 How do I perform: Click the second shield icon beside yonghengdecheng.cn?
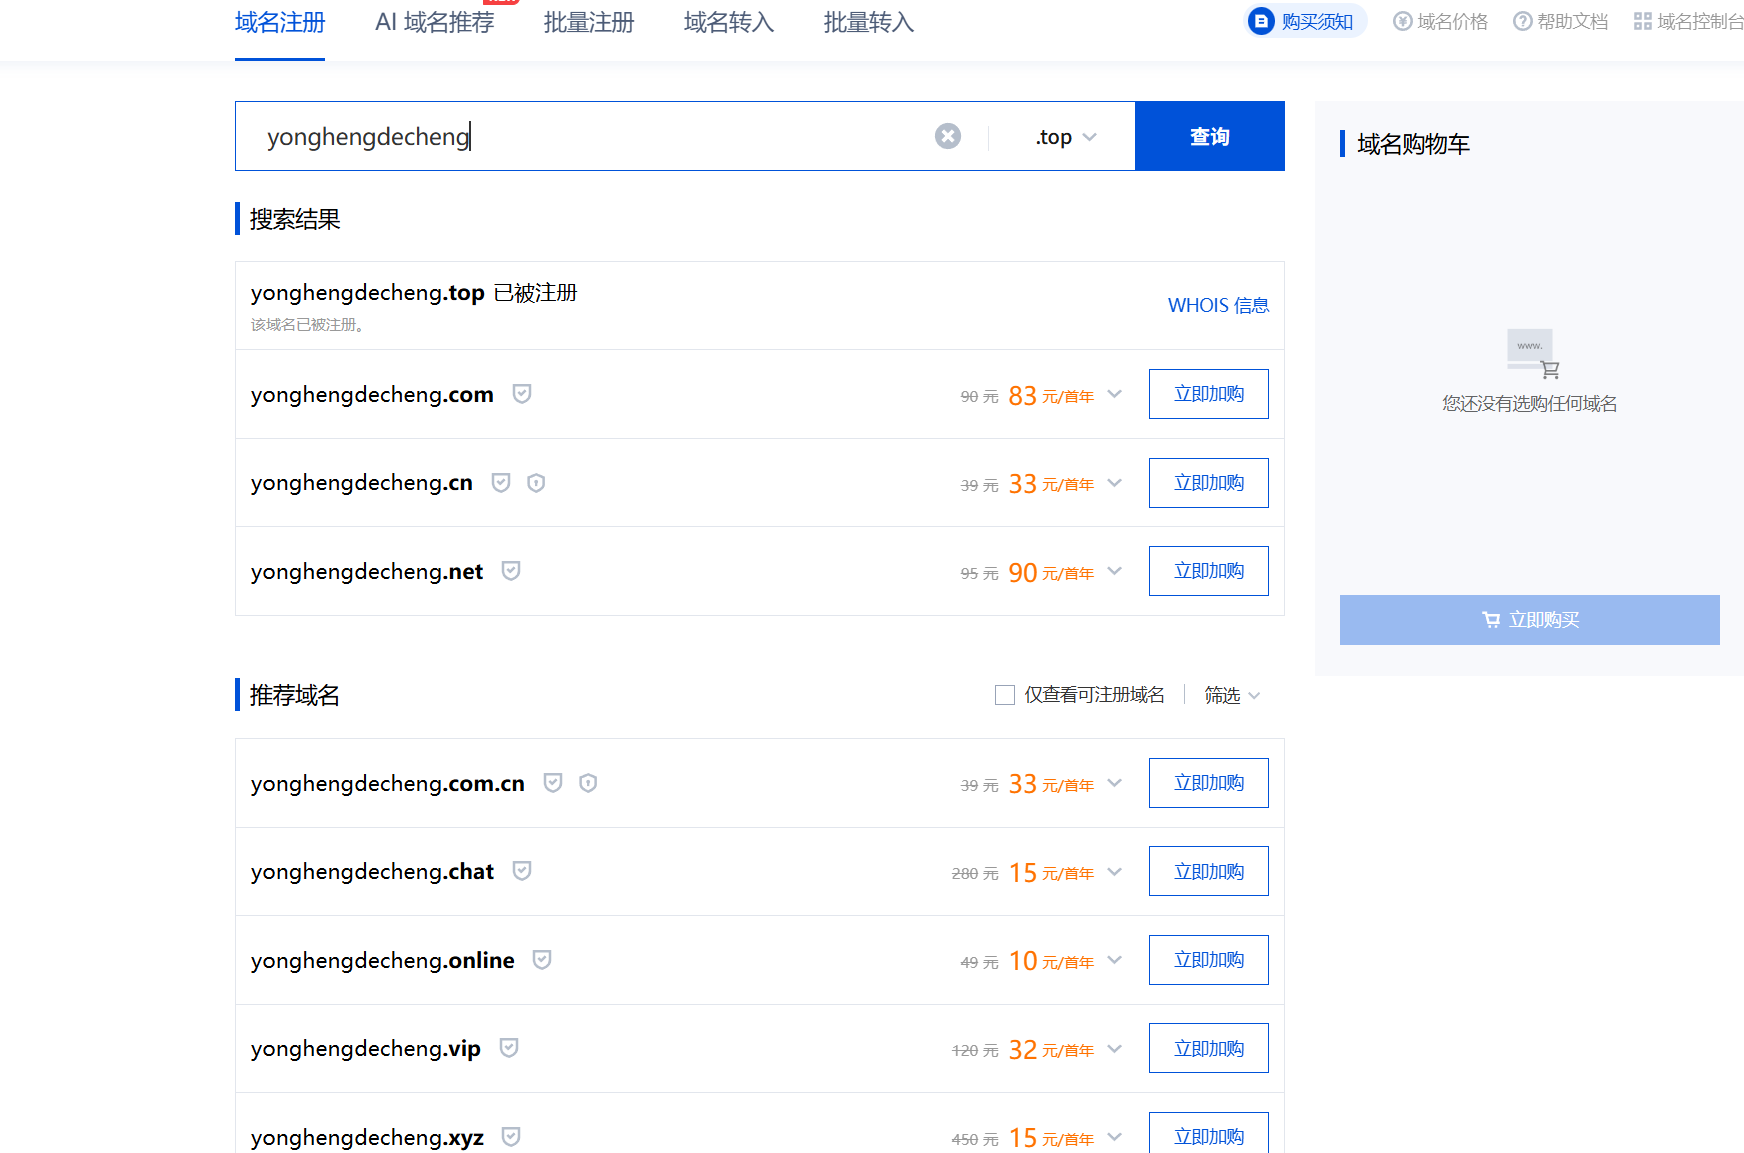pyautogui.click(x=536, y=483)
